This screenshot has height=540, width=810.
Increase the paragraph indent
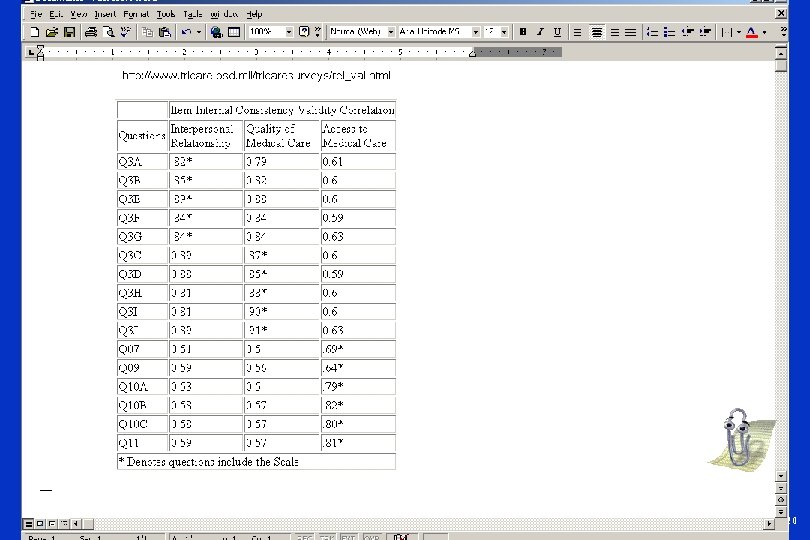coord(705,32)
